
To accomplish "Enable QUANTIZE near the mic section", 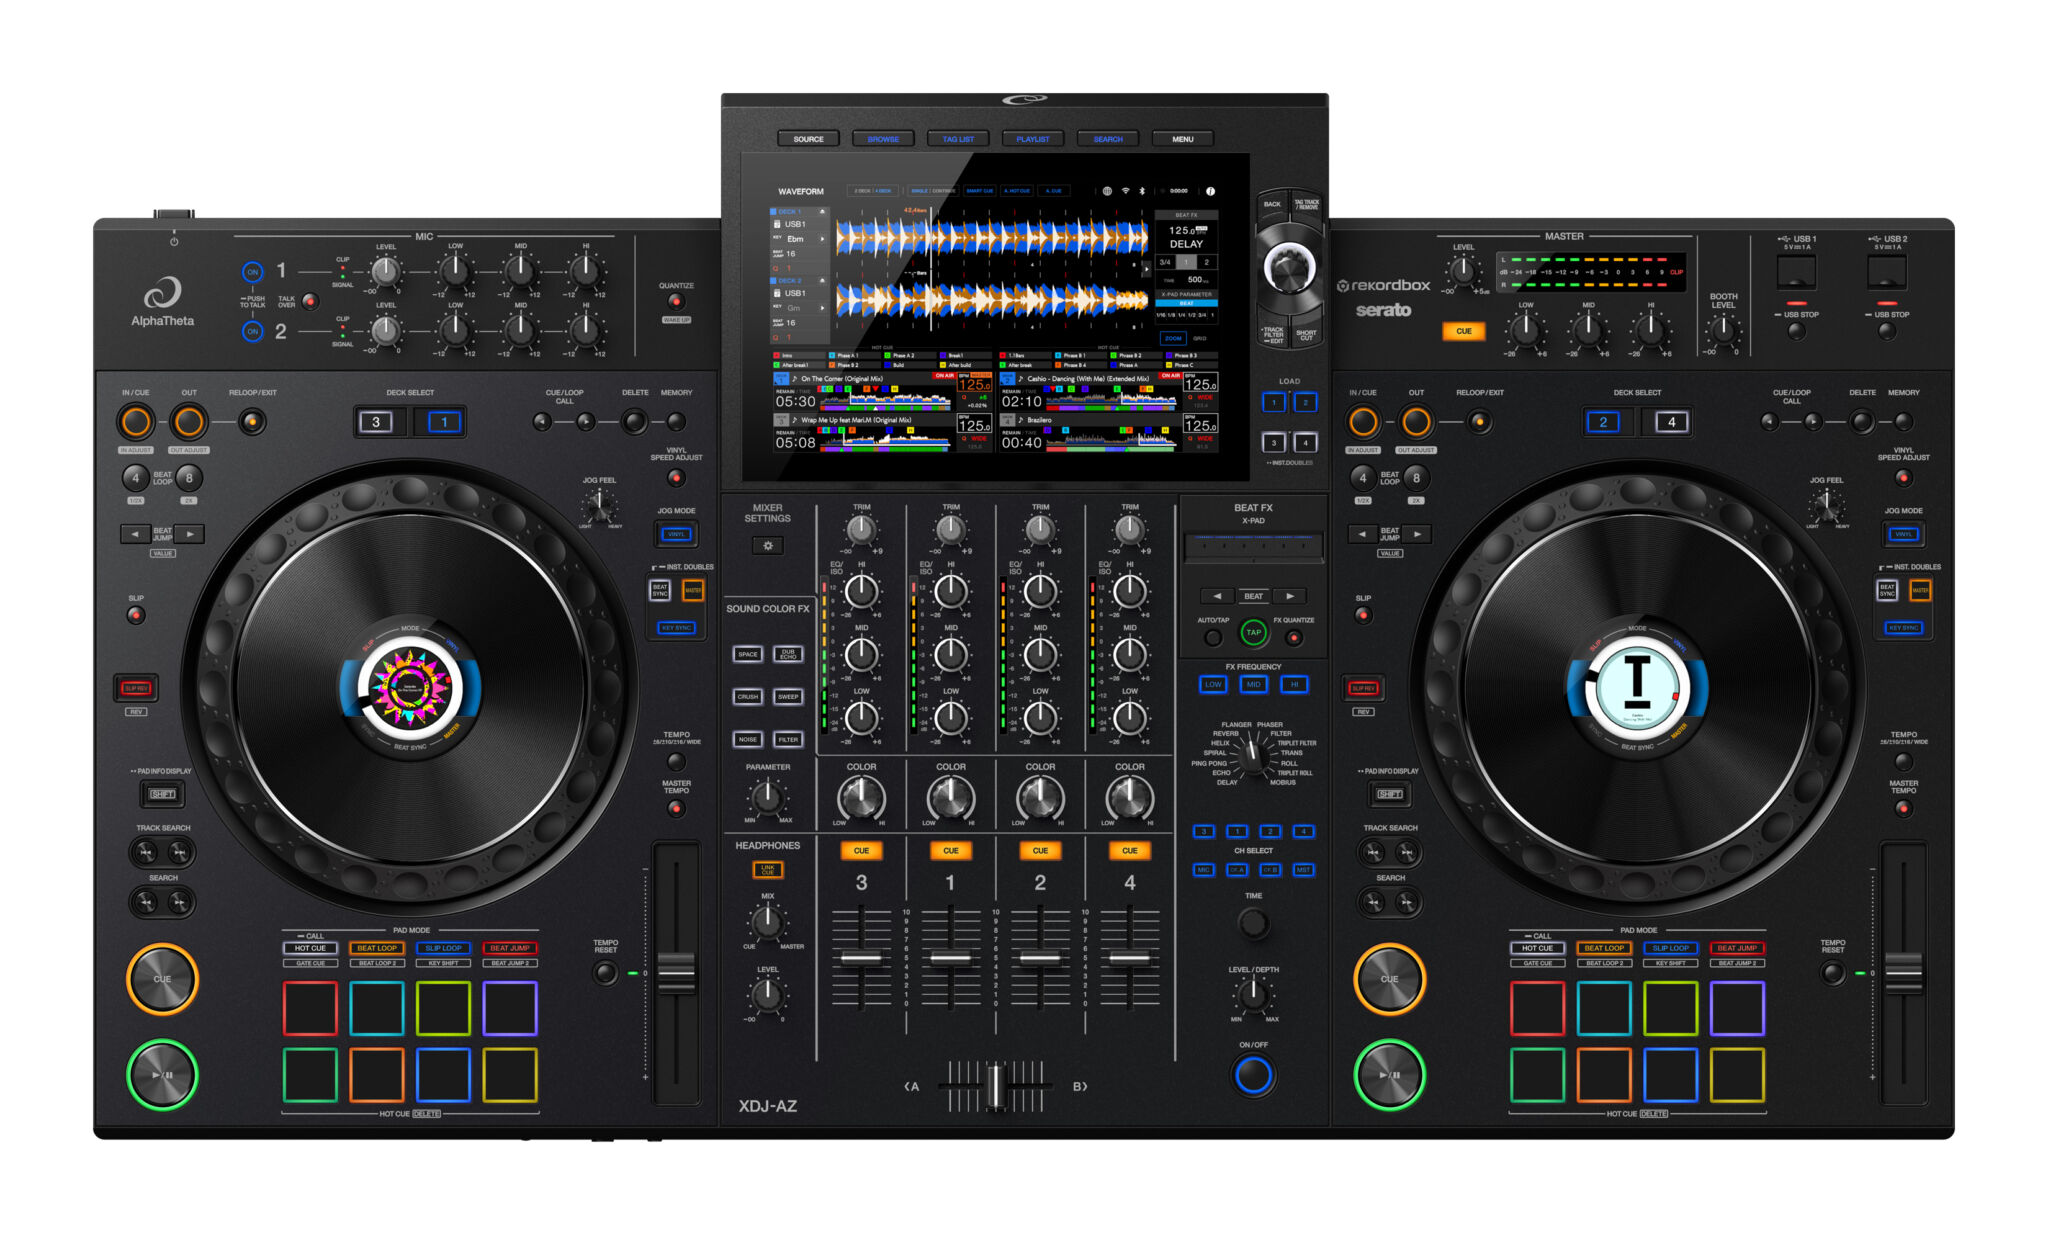I will 676,301.
